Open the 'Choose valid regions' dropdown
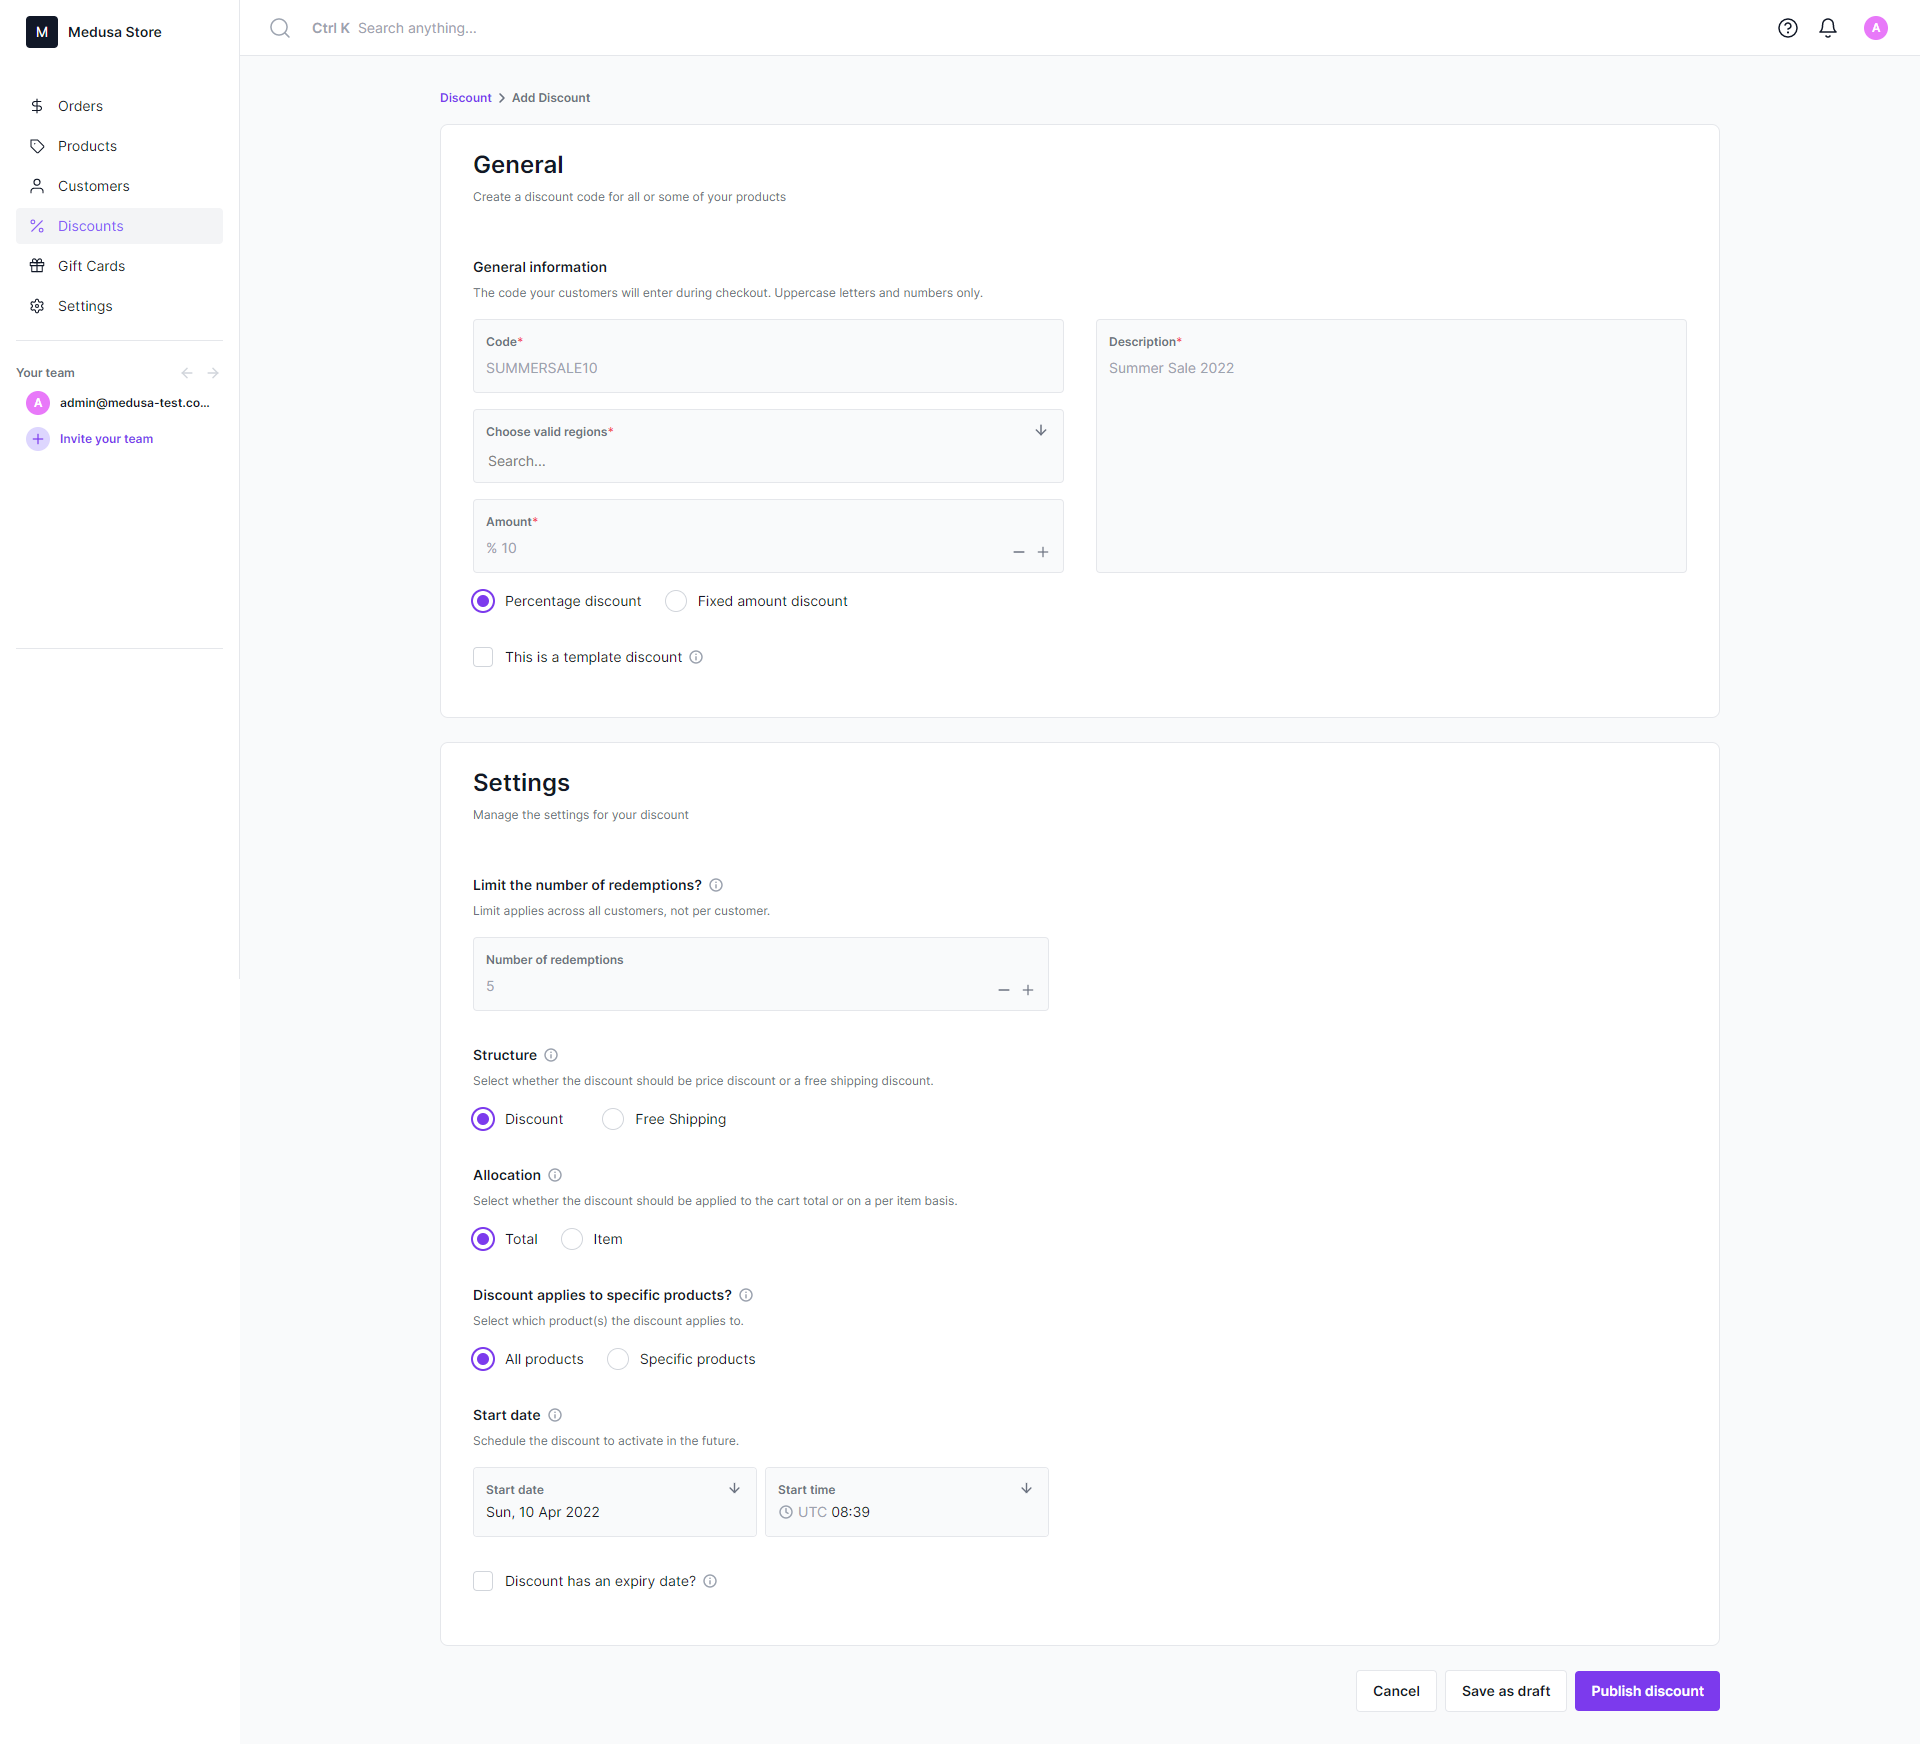The image size is (1920, 1744). point(1040,430)
